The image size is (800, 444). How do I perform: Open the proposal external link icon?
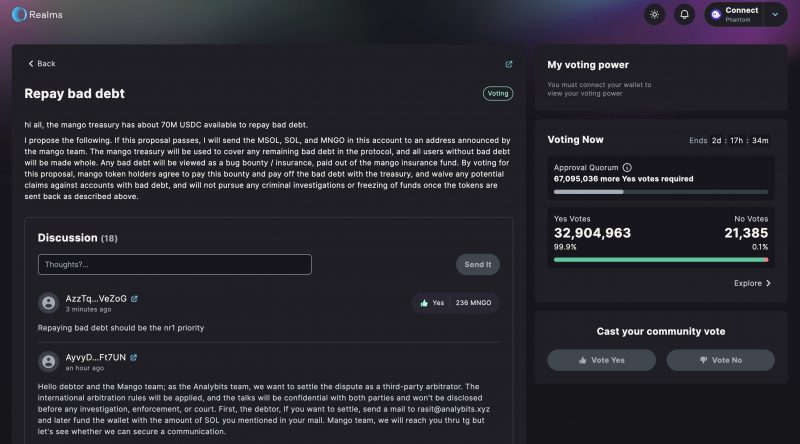(x=509, y=64)
